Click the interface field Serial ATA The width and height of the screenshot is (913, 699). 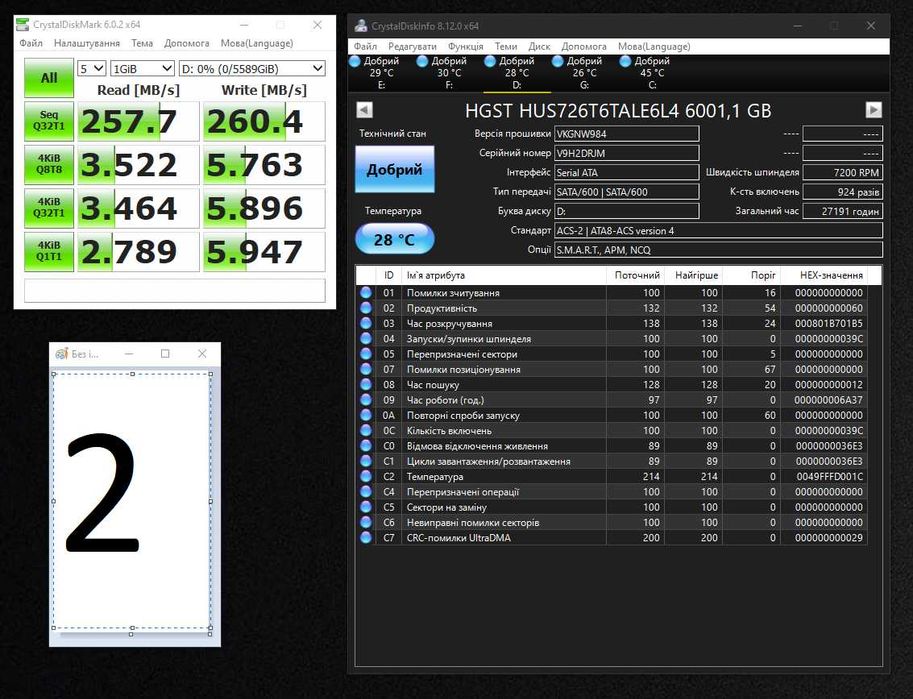[x=627, y=172]
